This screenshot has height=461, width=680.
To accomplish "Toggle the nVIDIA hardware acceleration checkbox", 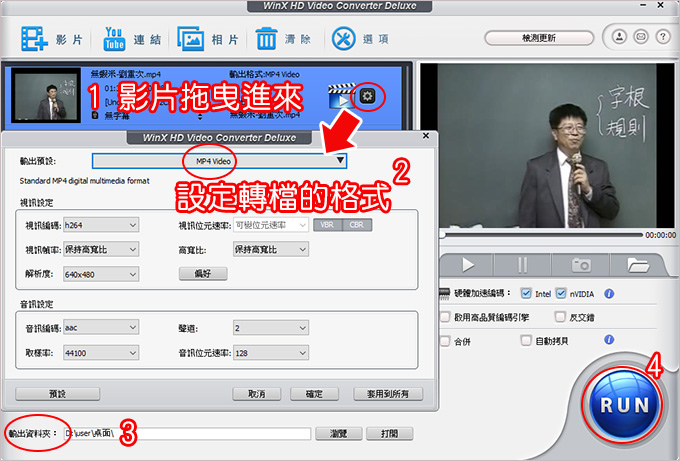I will (x=561, y=294).
